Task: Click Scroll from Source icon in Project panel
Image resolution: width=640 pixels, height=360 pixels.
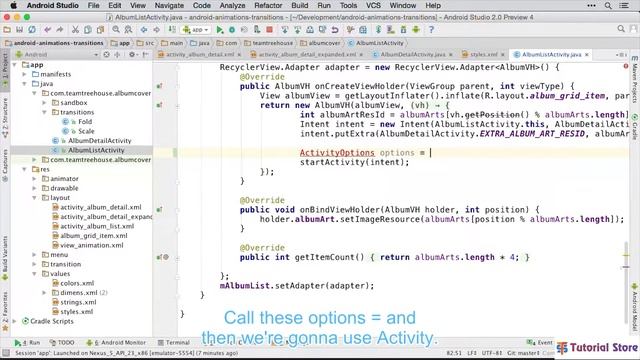Action: pyautogui.click(x=107, y=54)
